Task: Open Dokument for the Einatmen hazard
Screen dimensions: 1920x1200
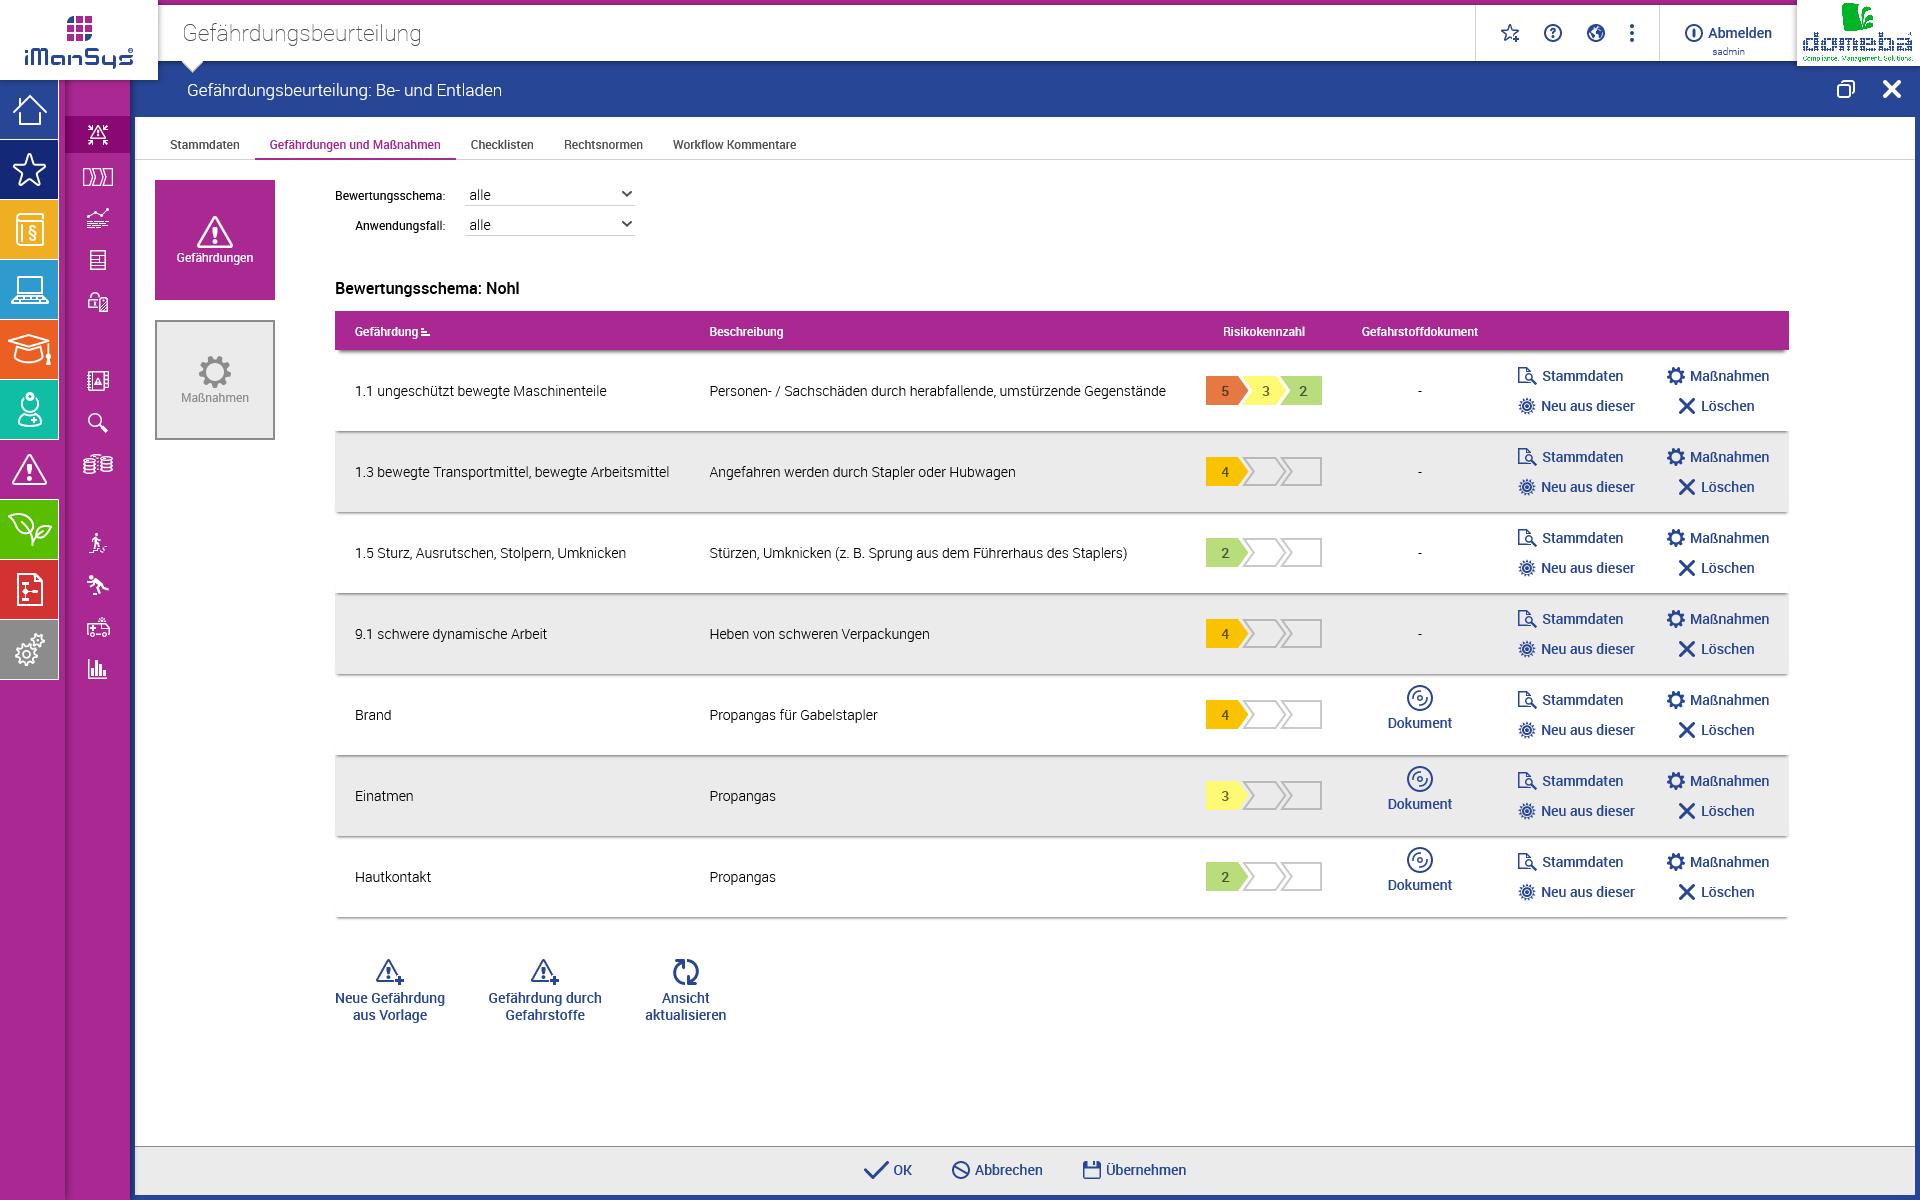Action: click(1419, 790)
